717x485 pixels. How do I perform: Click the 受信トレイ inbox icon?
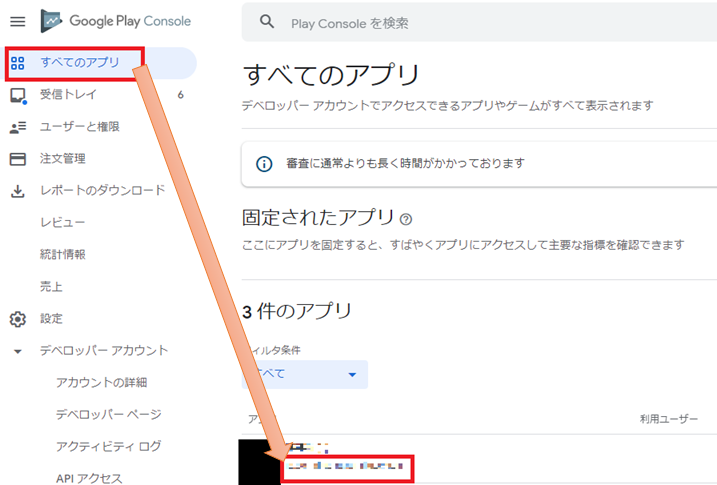pos(18,96)
